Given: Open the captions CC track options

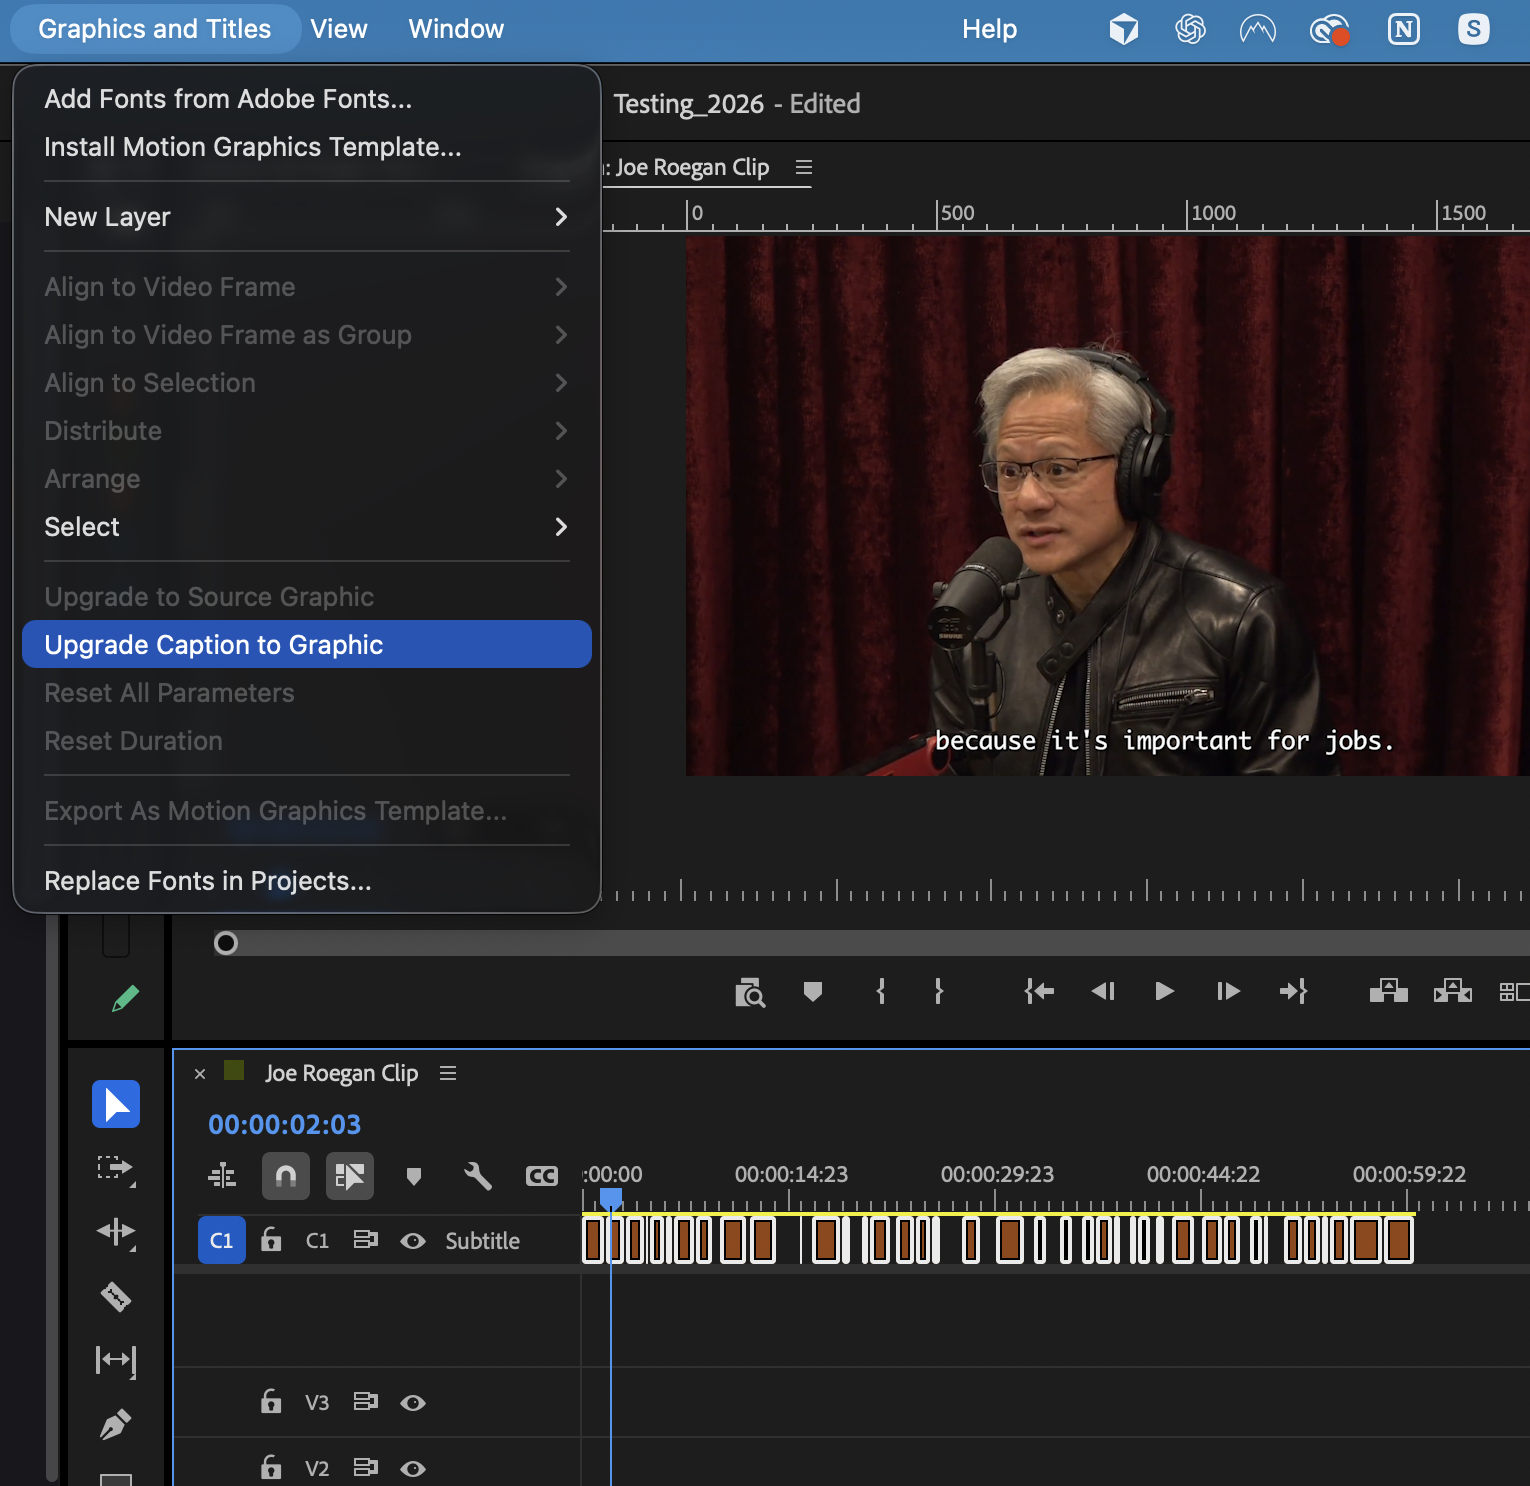Looking at the screenshot, I should (x=542, y=1176).
